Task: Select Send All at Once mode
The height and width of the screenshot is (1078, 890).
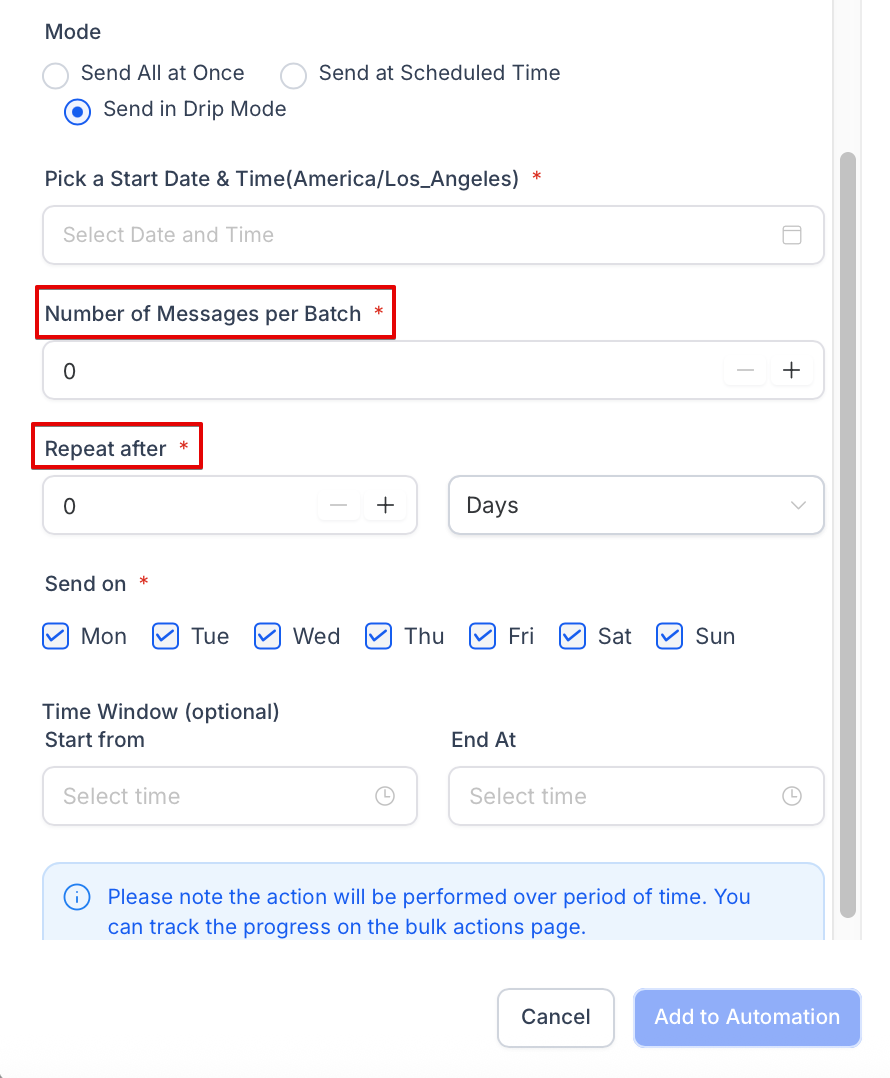Action: [56, 75]
